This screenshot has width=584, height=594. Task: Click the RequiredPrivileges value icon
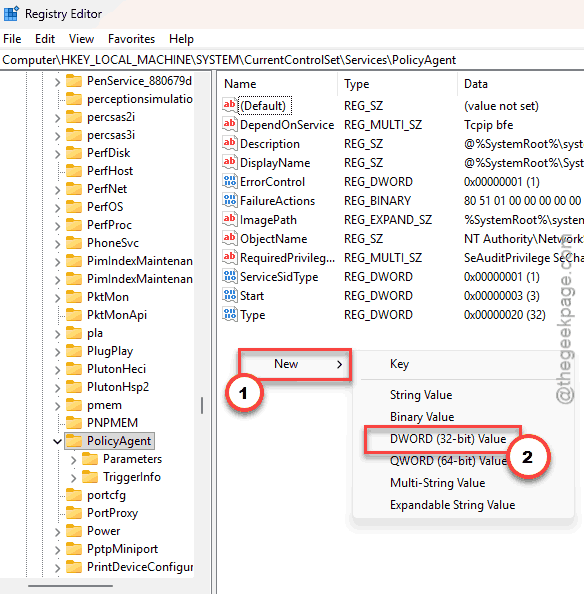click(x=230, y=257)
